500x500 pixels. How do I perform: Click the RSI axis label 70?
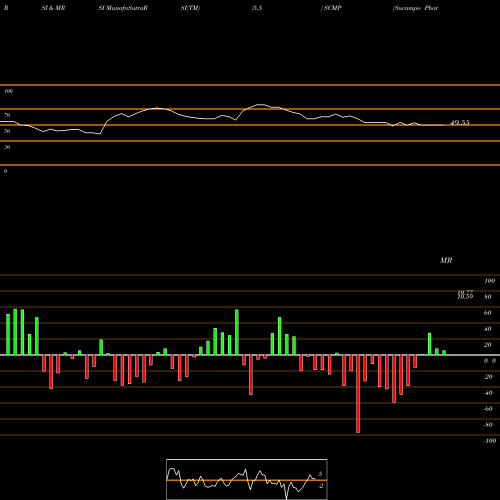tap(7, 115)
